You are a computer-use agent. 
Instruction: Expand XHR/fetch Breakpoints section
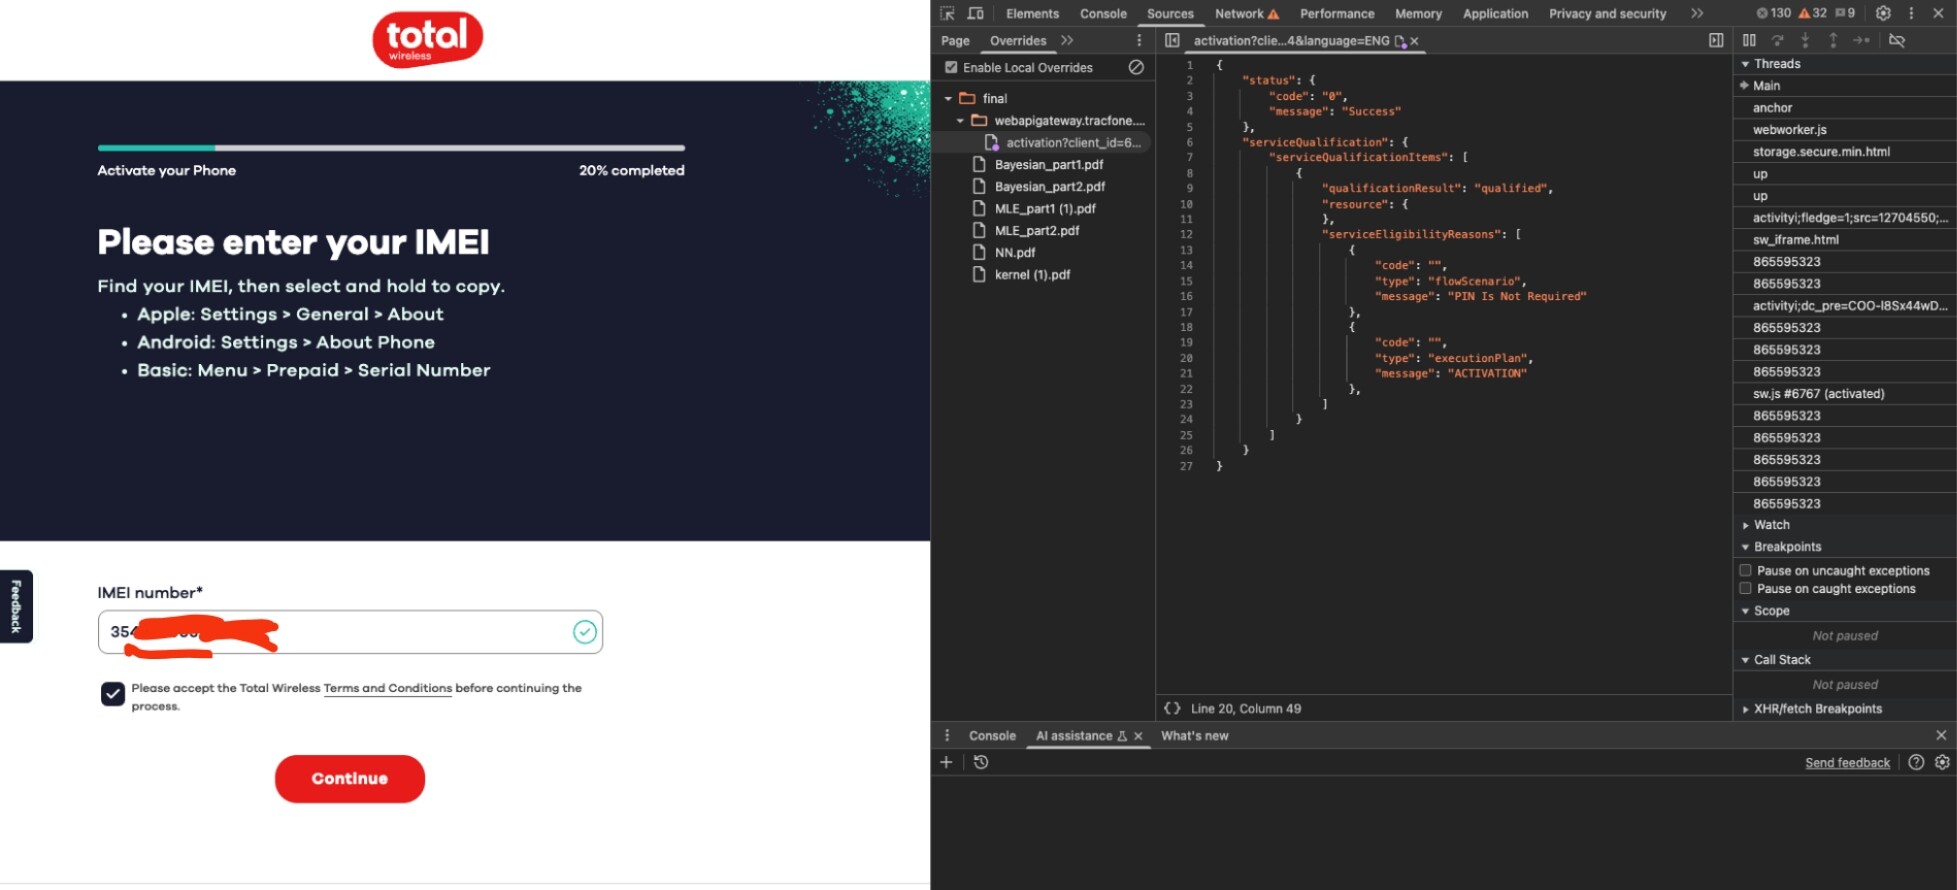pos(1816,709)
